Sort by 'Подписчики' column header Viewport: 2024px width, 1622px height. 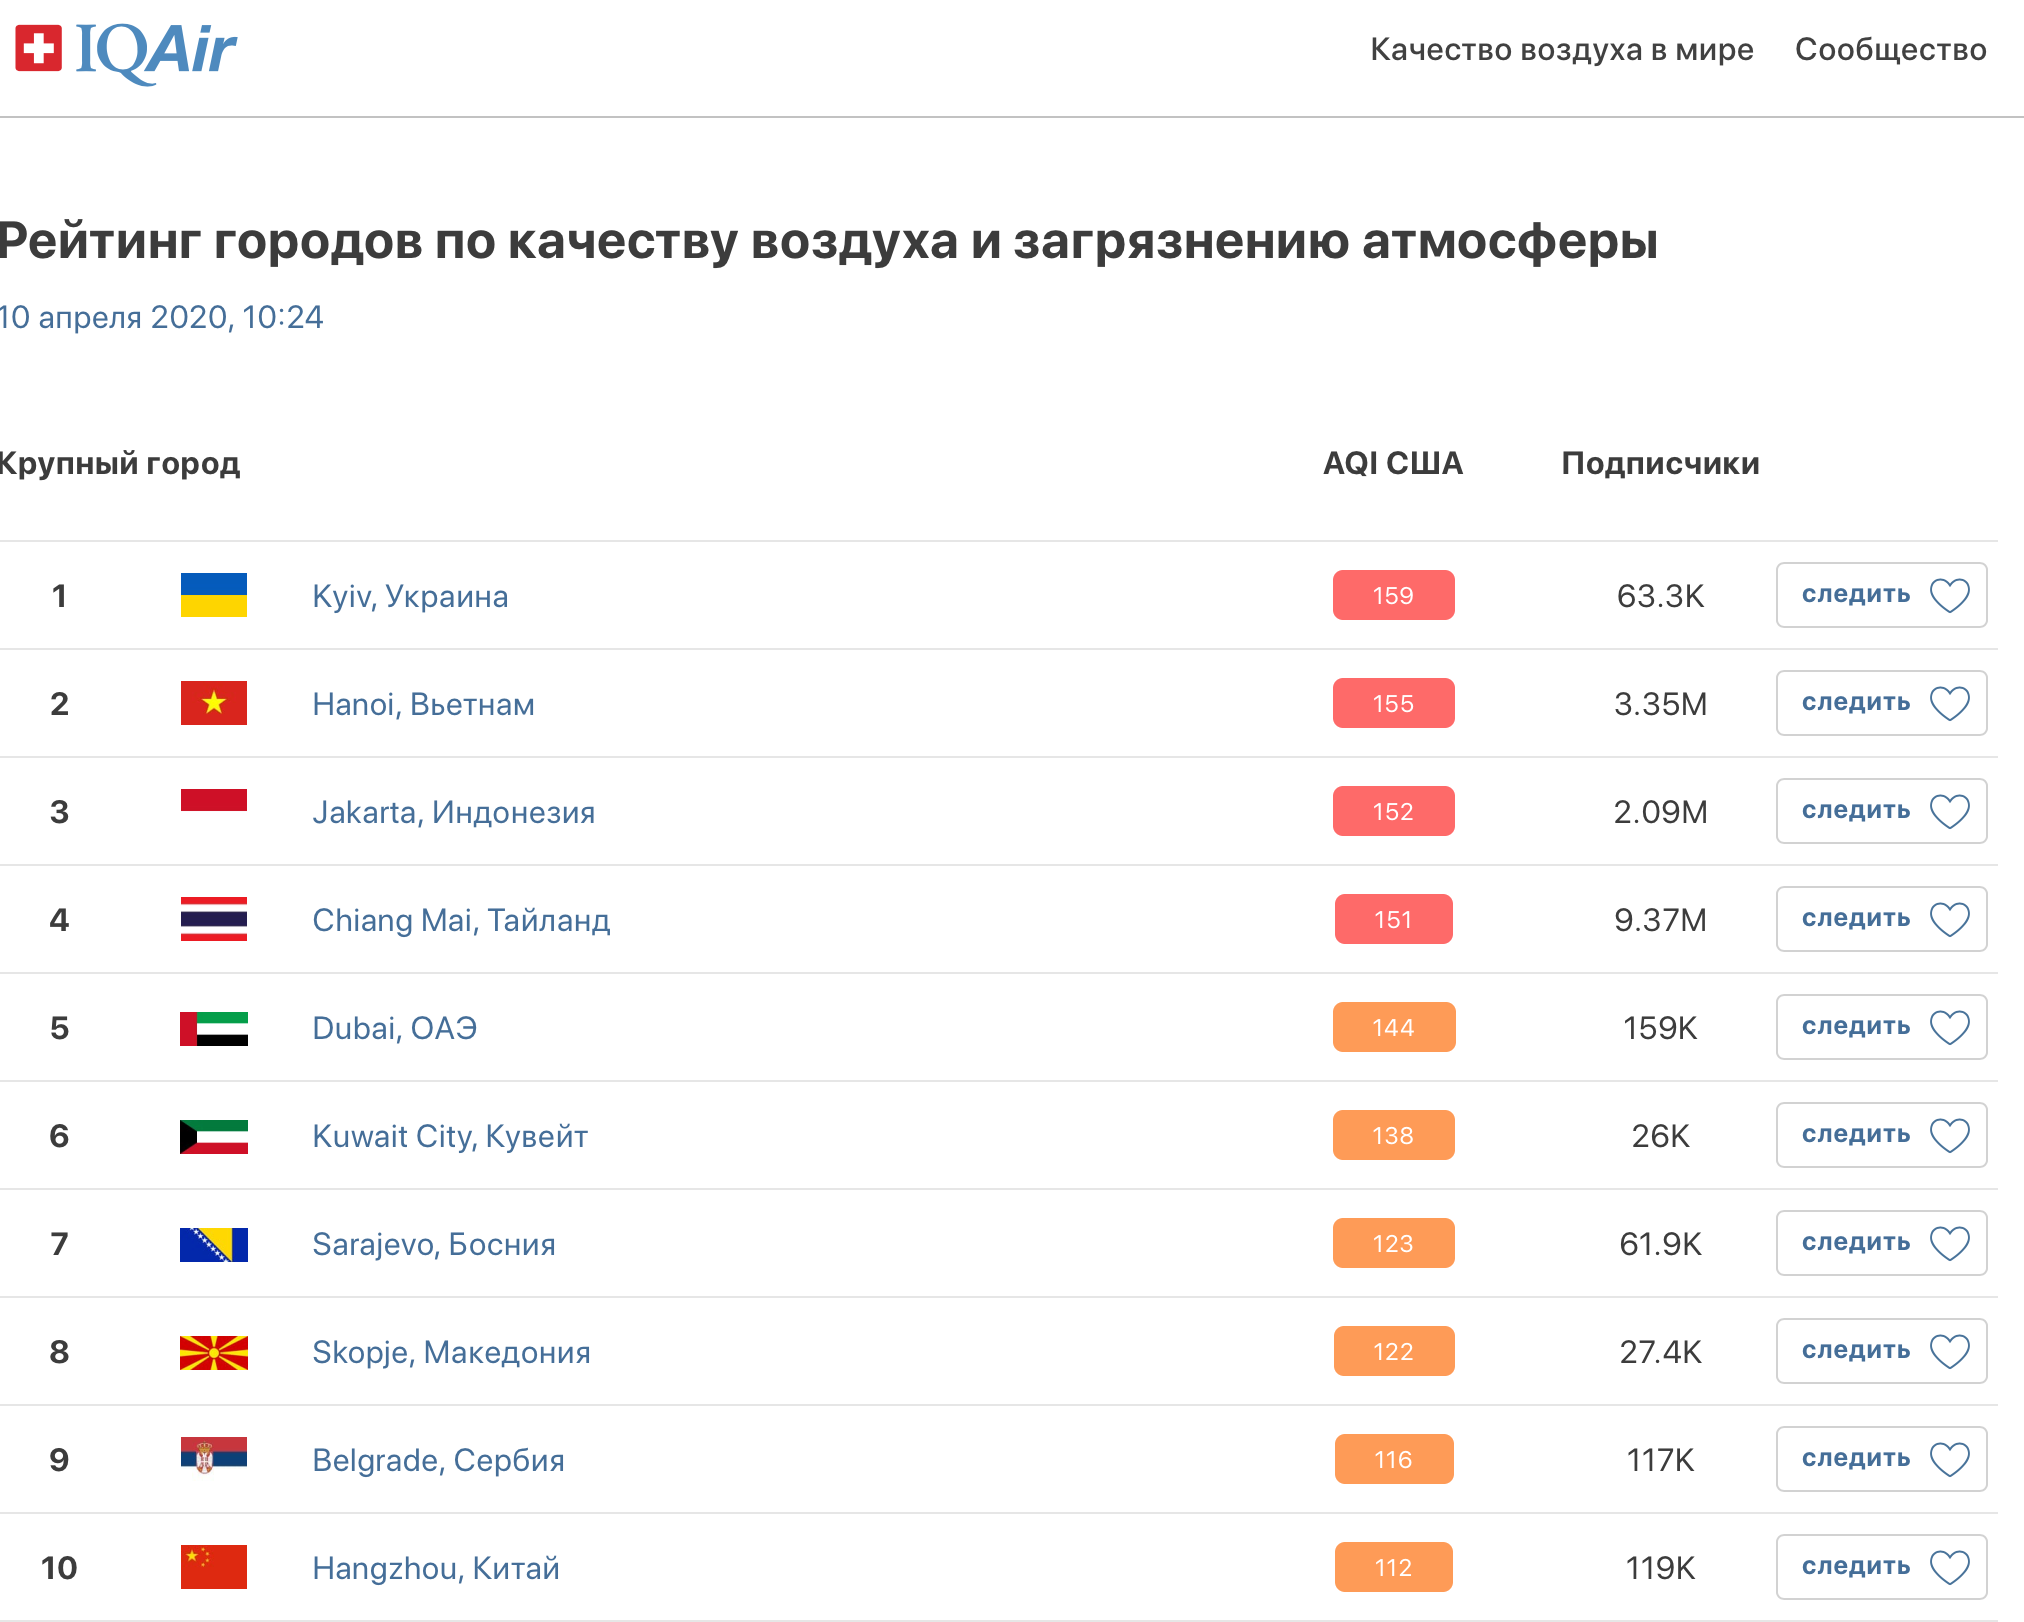(x=1660, y=463)
